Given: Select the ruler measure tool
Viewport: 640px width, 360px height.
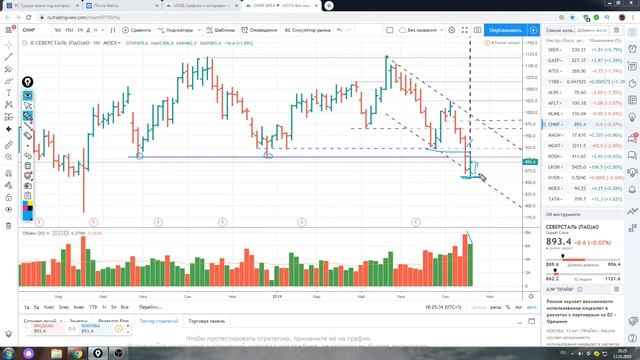Looking at the screenshot, I should coord(9,145).
